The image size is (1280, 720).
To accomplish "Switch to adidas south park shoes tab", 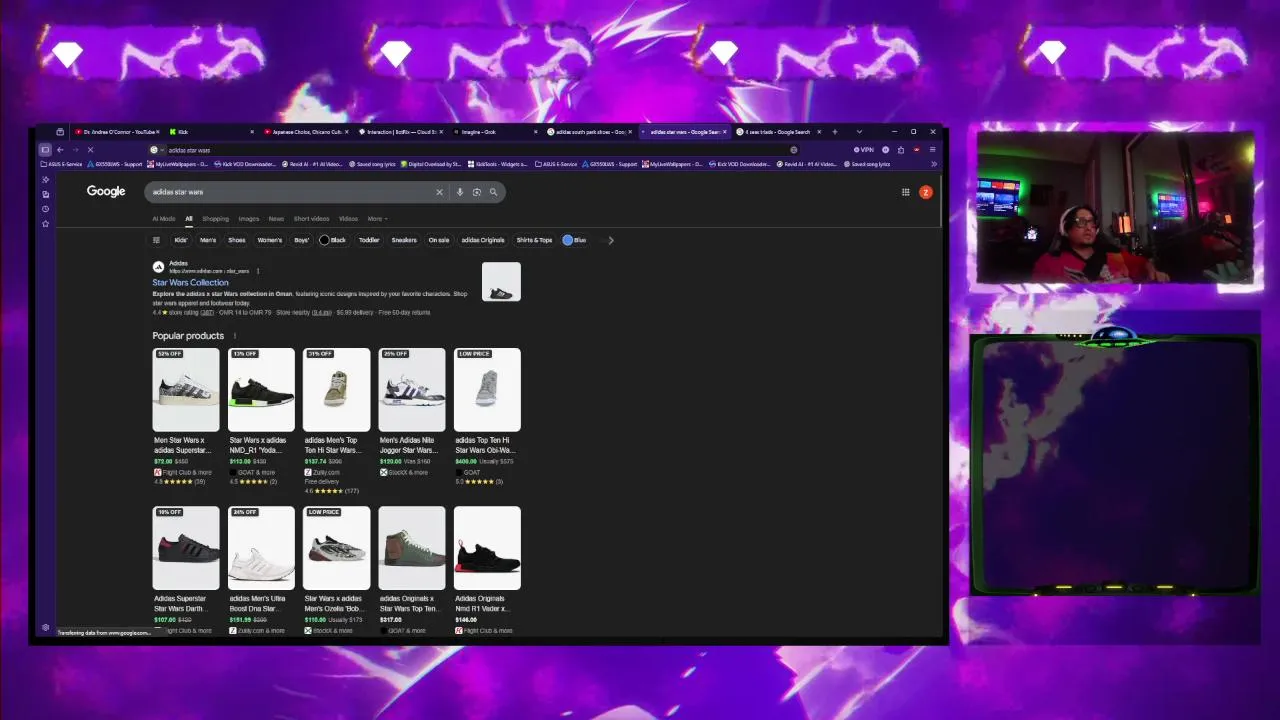I will tap(590, 132).
